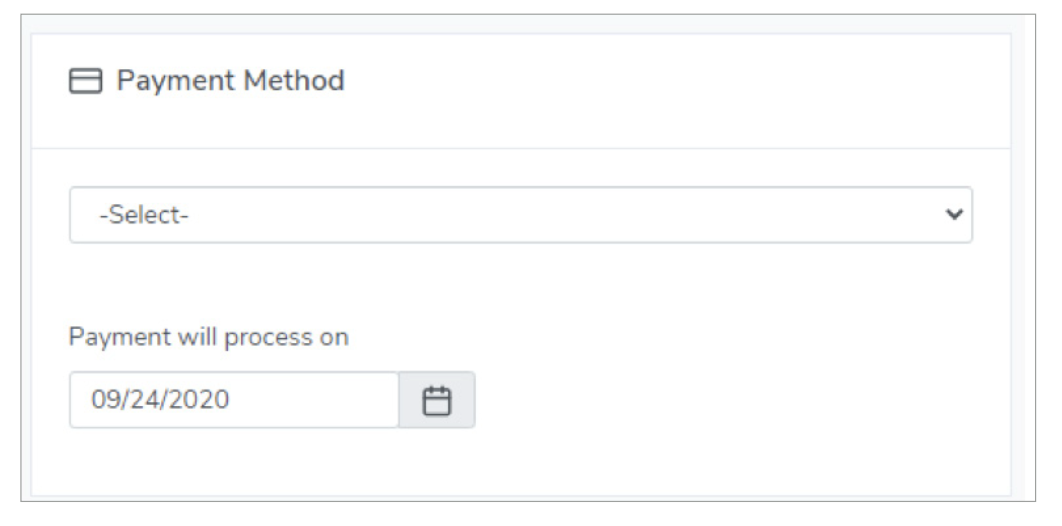
Task: Click the dropdown chevron arrow
Action: pyautogui.click(x=954, y=214)
